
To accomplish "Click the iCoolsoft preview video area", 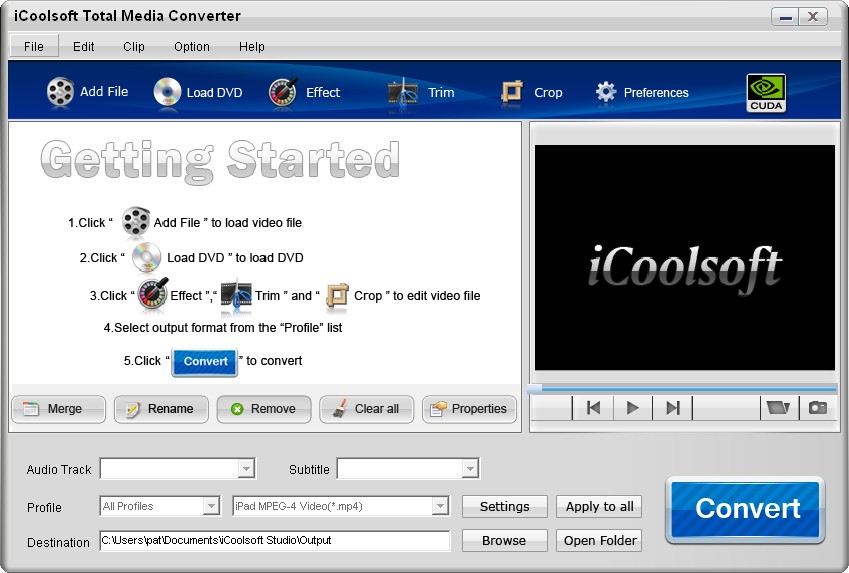I will (685, 258).
